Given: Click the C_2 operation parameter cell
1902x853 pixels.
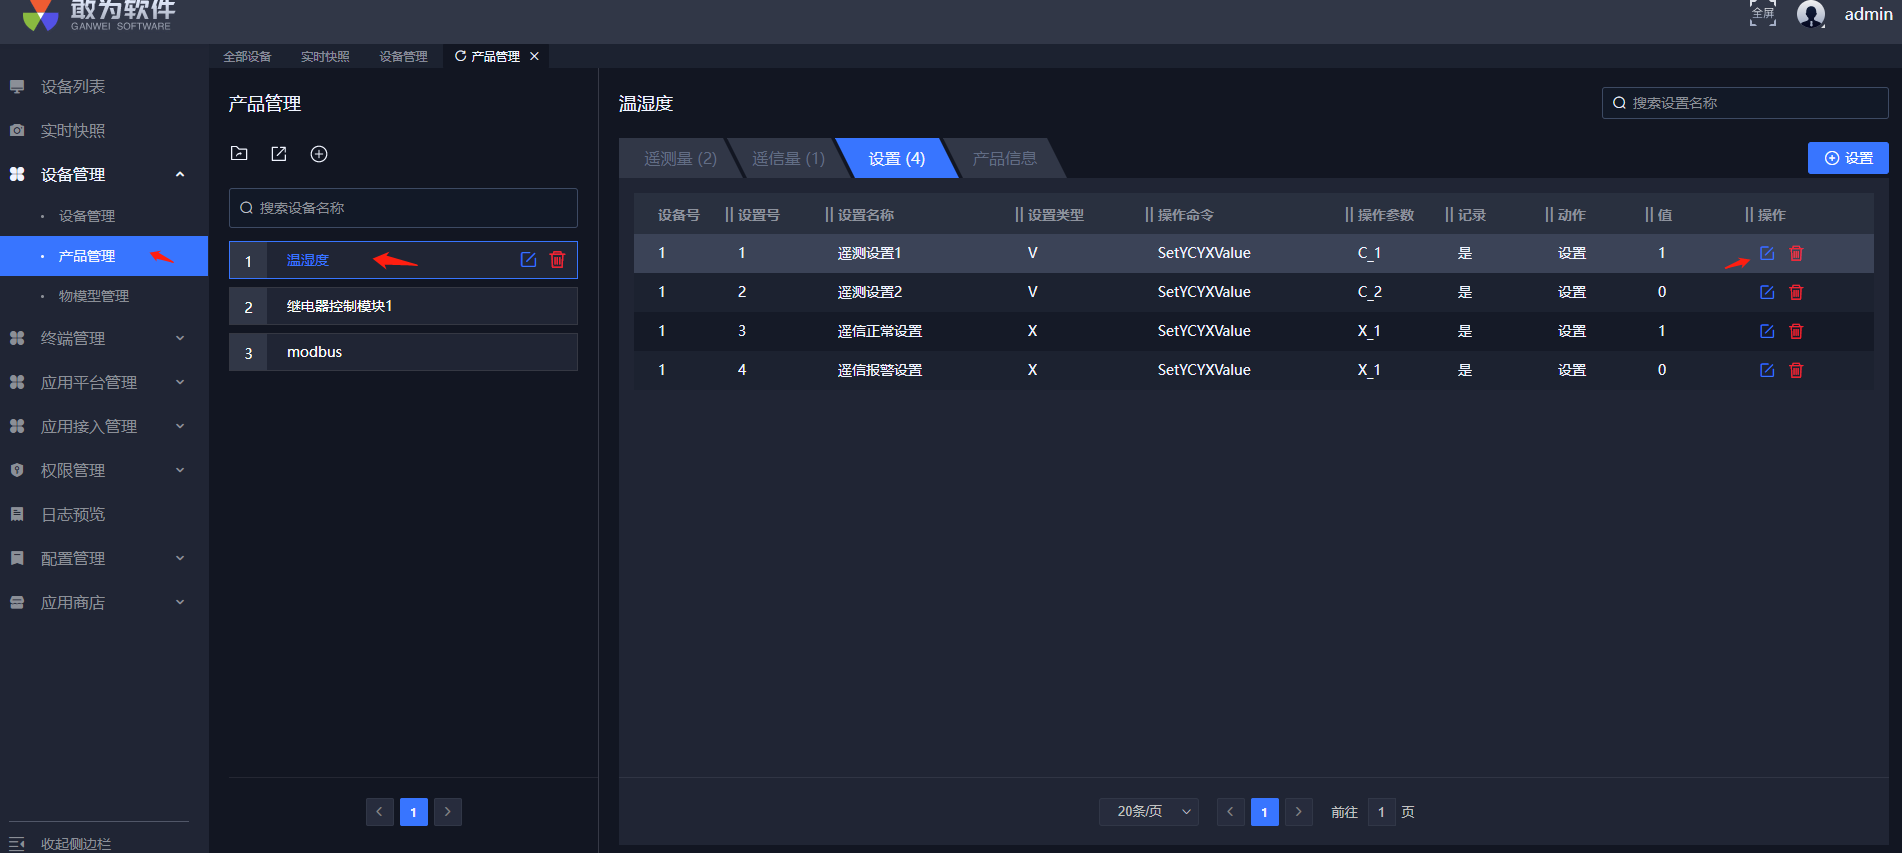Looking at the screenshot, I should click(1370, 292).
